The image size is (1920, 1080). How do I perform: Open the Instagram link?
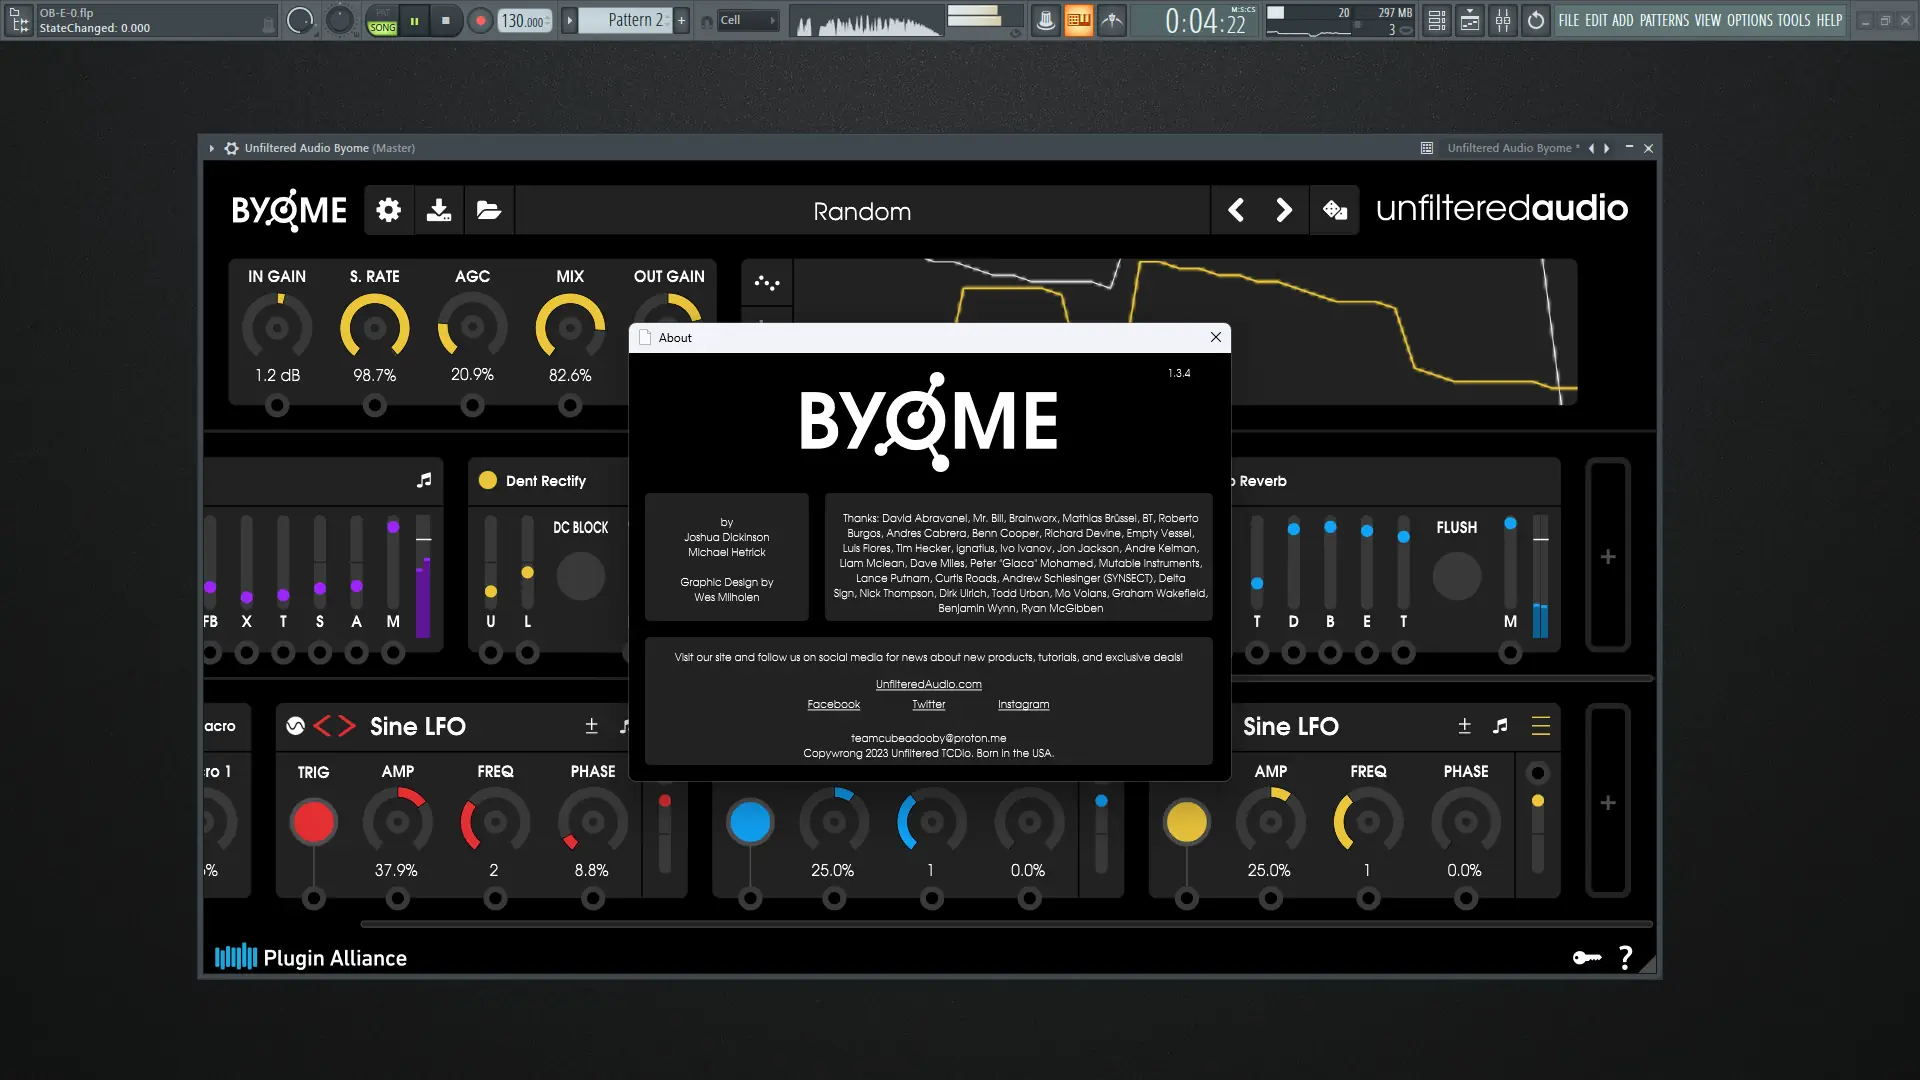pos(1023,704)
